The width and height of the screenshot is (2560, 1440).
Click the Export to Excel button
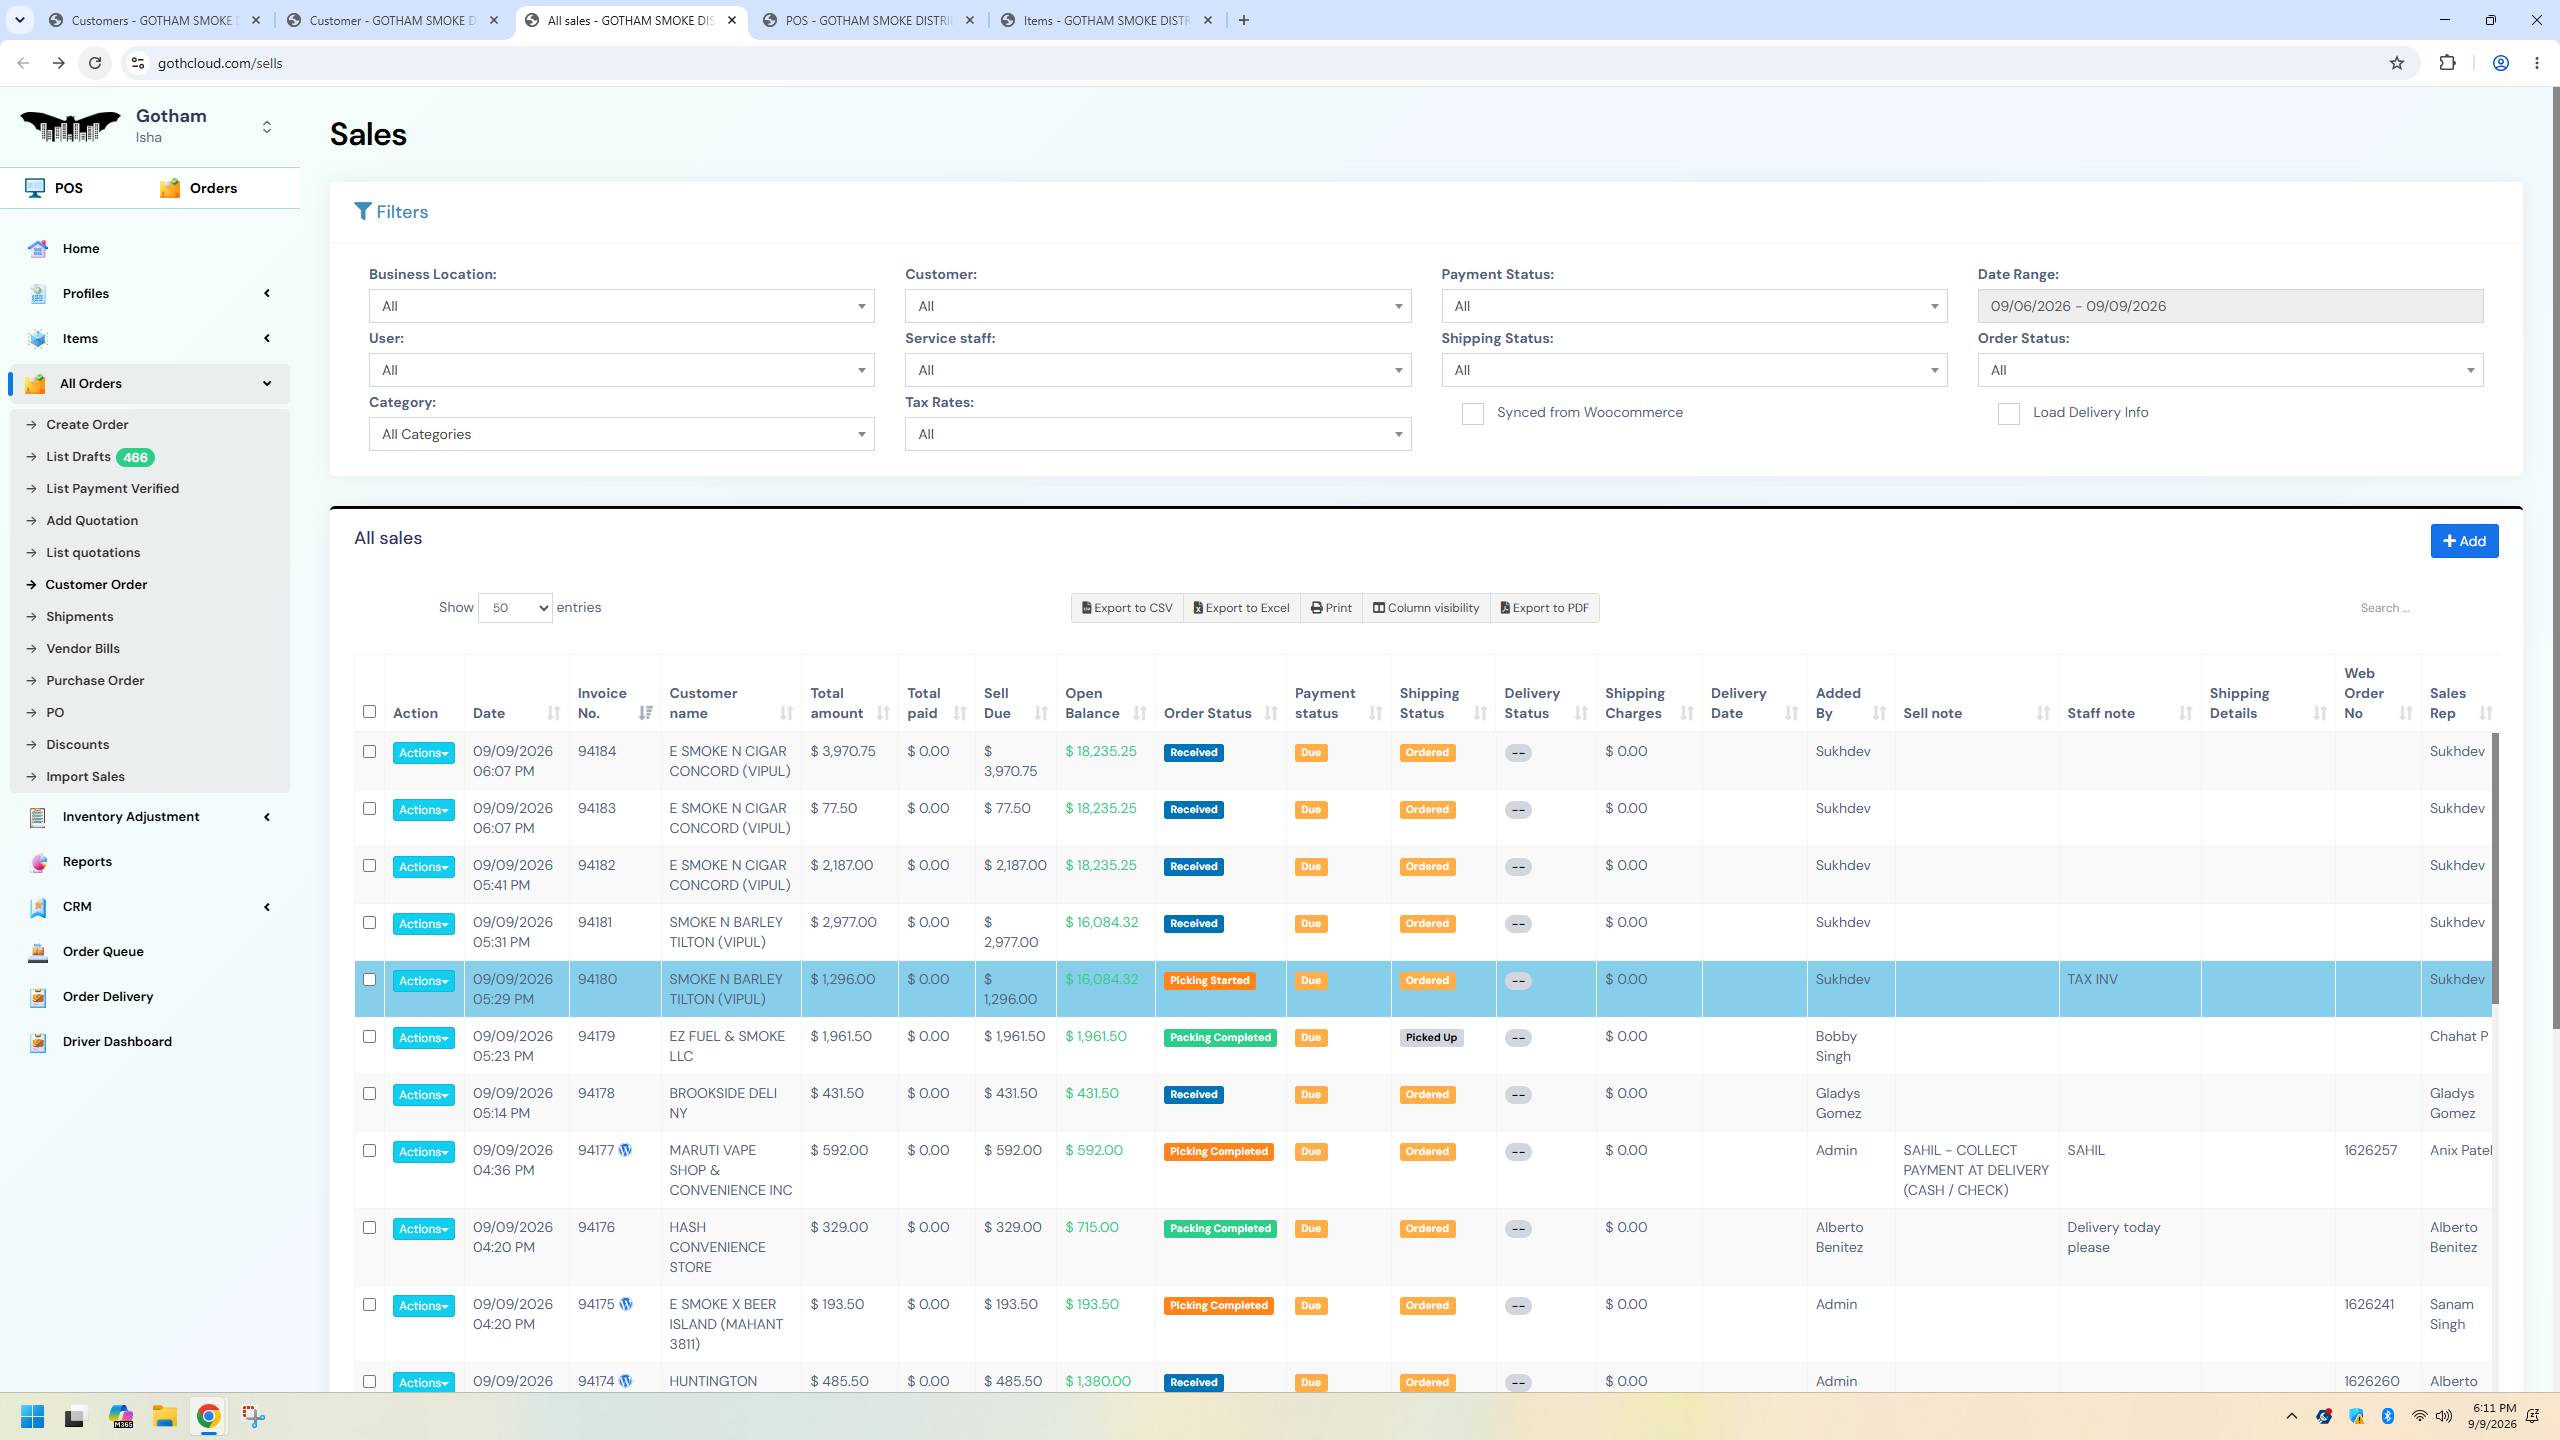pyautogui.click(x=1241, y=608)
